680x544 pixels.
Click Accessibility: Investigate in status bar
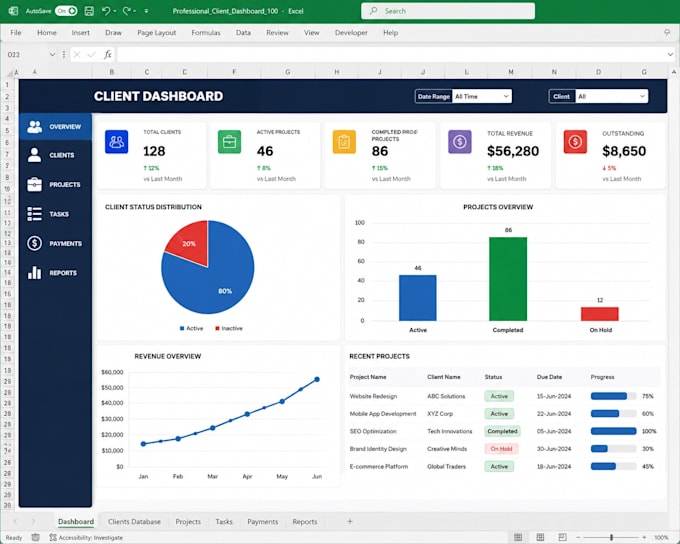pyautogui.click(x=86, y=537)
